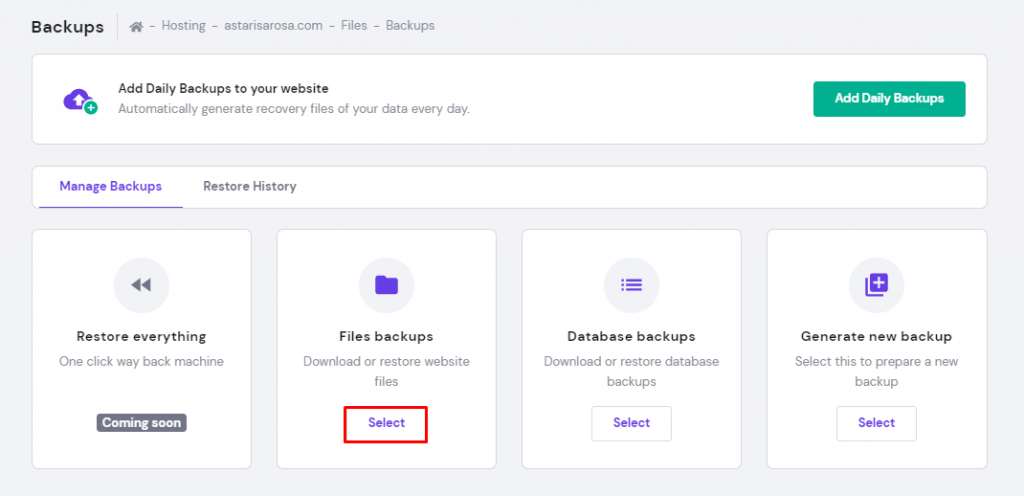Screen dimensions: 1024x496
Task: Click 'Add Daily Backups to your website' text
Action: 223,88
